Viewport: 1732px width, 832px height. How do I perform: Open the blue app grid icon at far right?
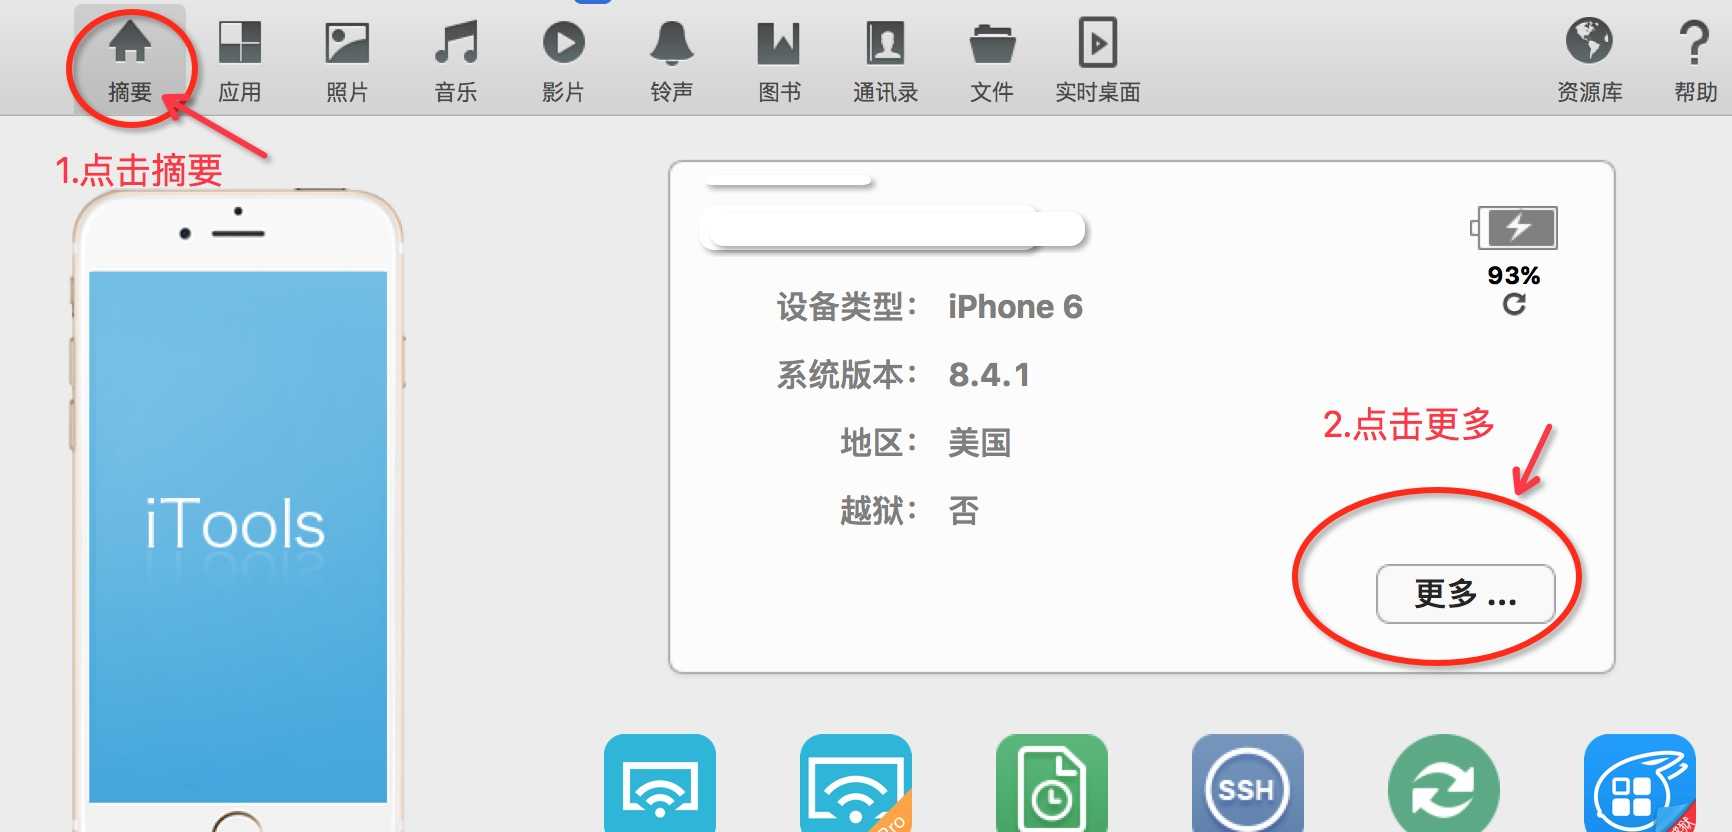click(x=1640, y=783)
